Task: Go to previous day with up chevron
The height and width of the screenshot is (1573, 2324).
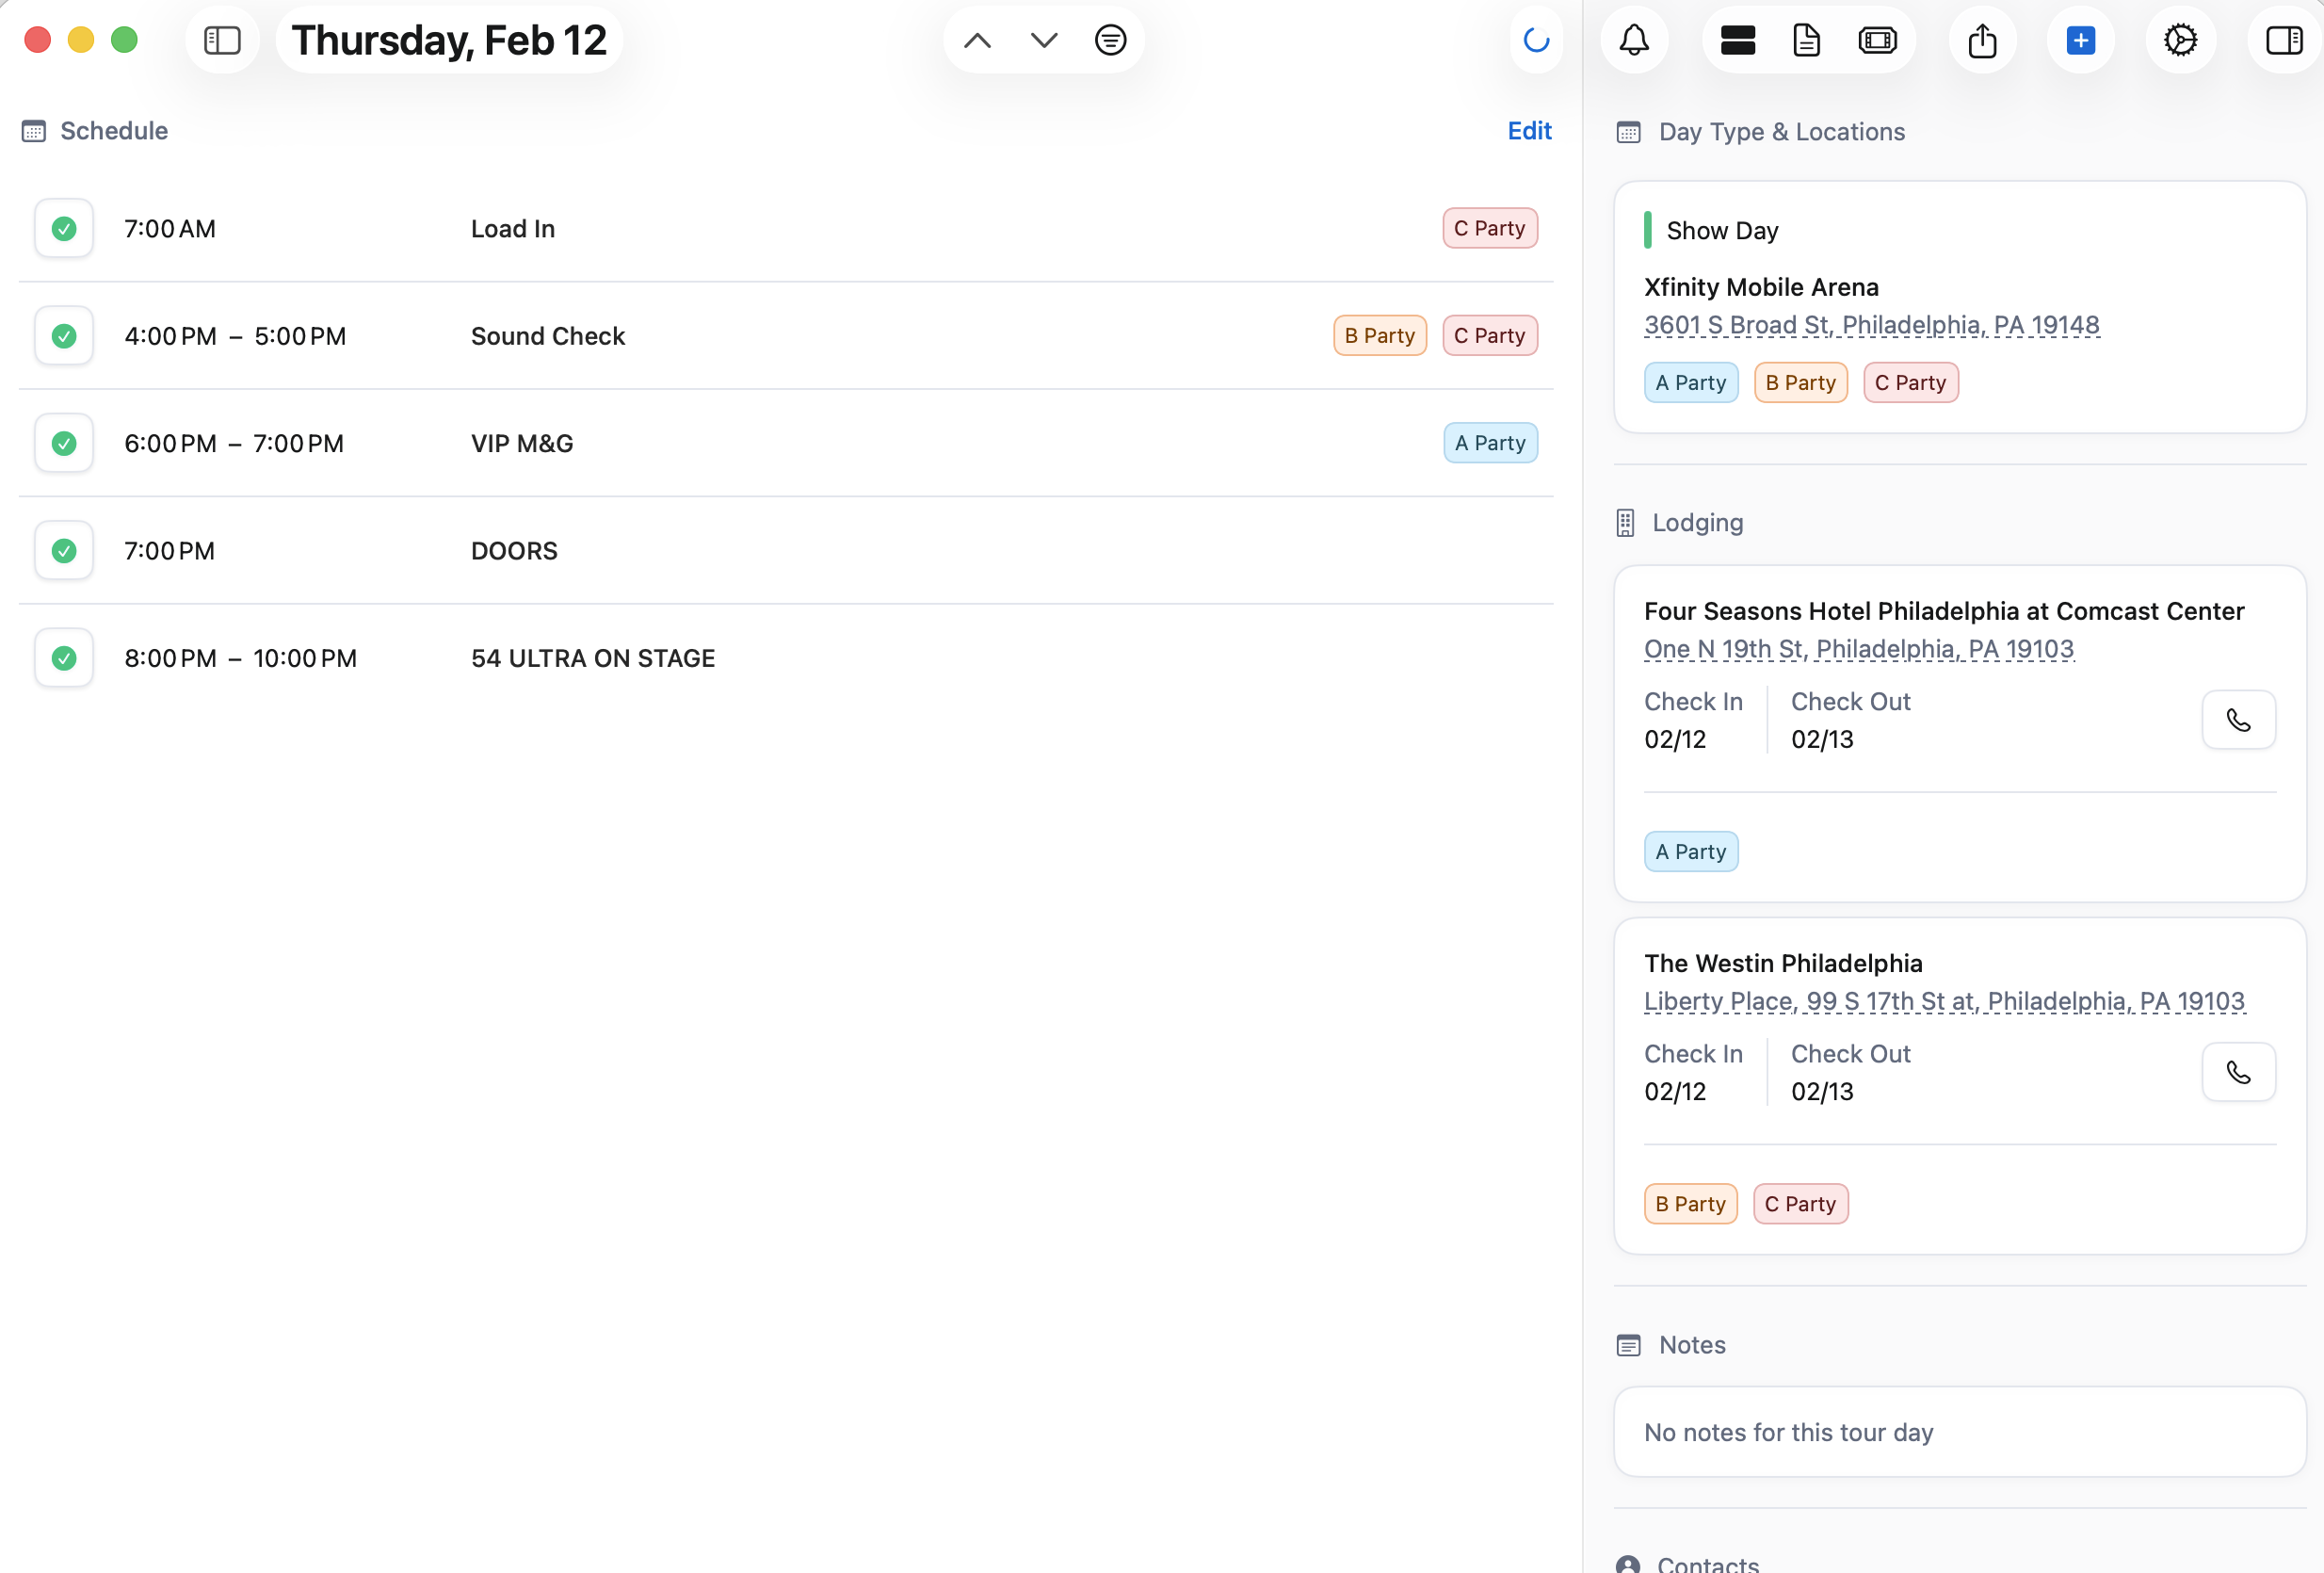Action: coord(977,40)
